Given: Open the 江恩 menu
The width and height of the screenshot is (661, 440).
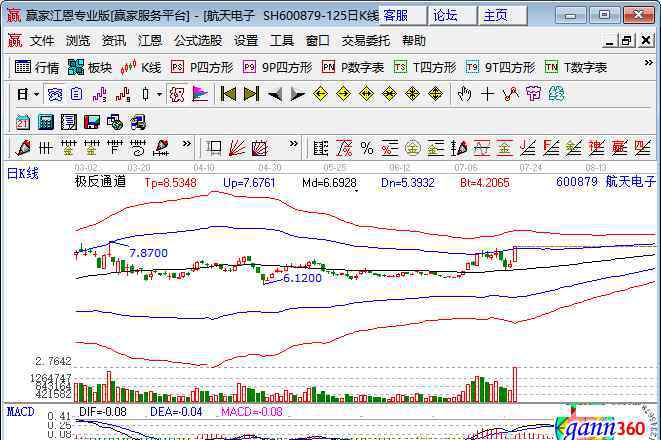Looking at the screenshot, I should click(x=150, y=41).
